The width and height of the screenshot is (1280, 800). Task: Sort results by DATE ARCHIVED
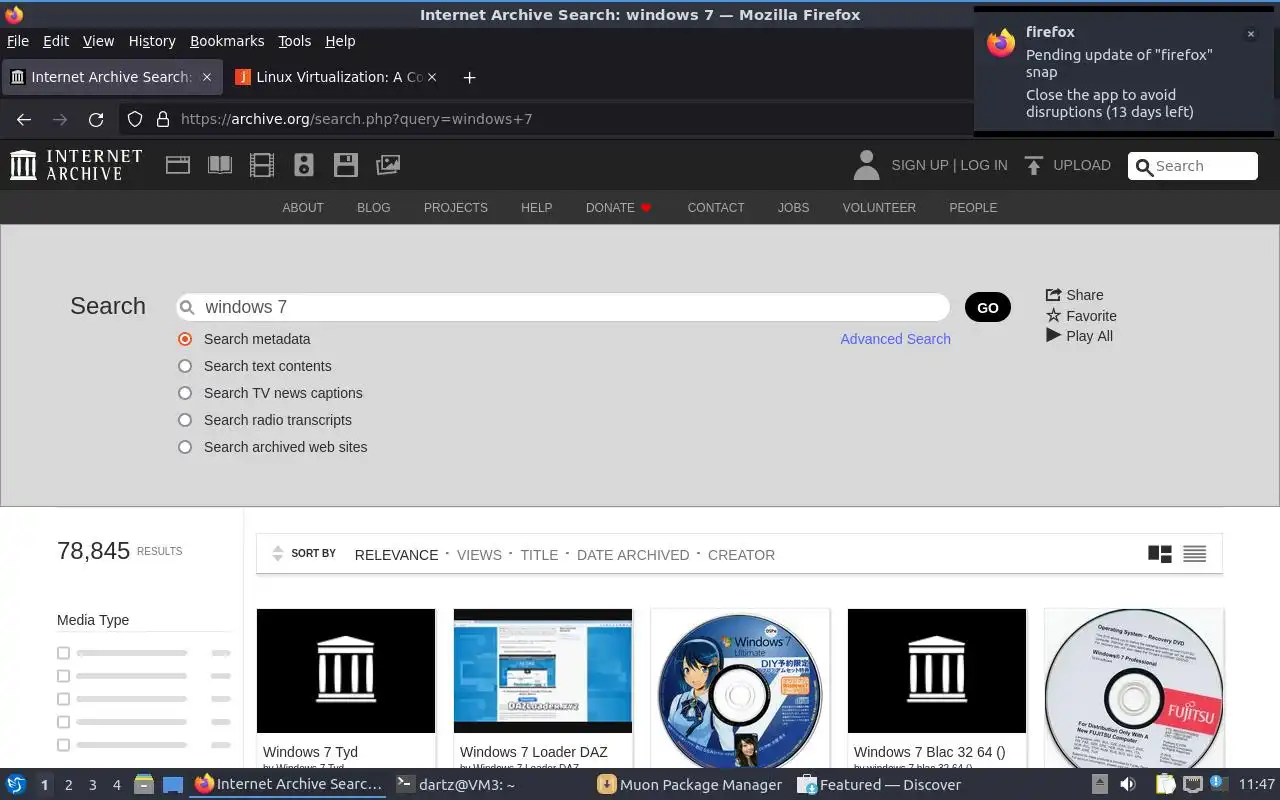point(633,555)
